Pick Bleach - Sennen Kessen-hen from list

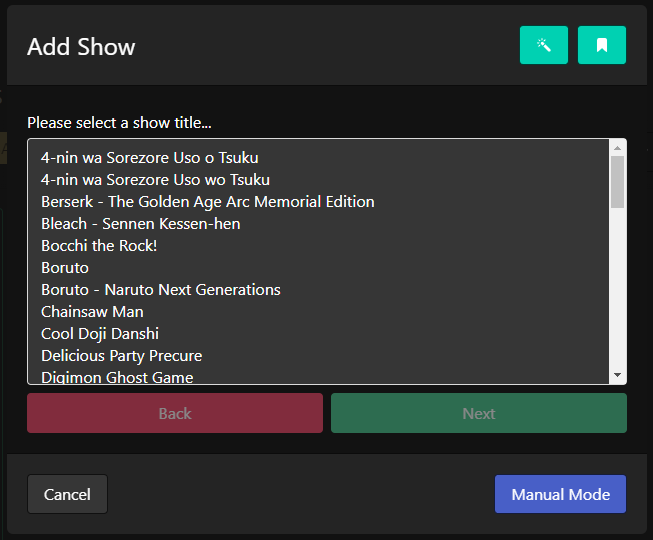(318, 224)
